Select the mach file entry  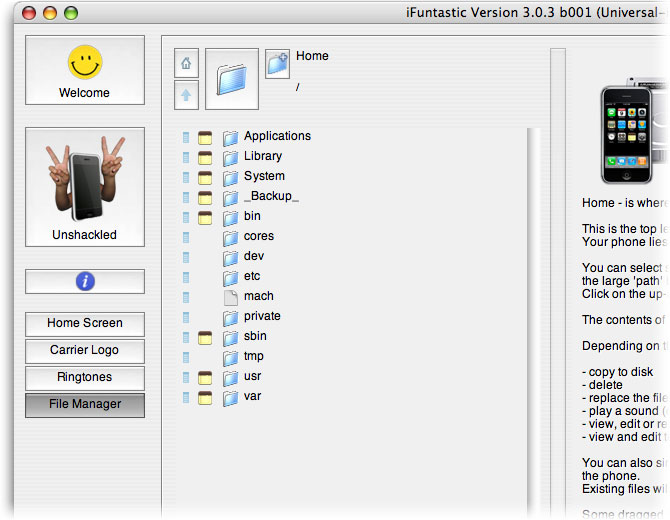pyautogui.click(x=258, y=297)
